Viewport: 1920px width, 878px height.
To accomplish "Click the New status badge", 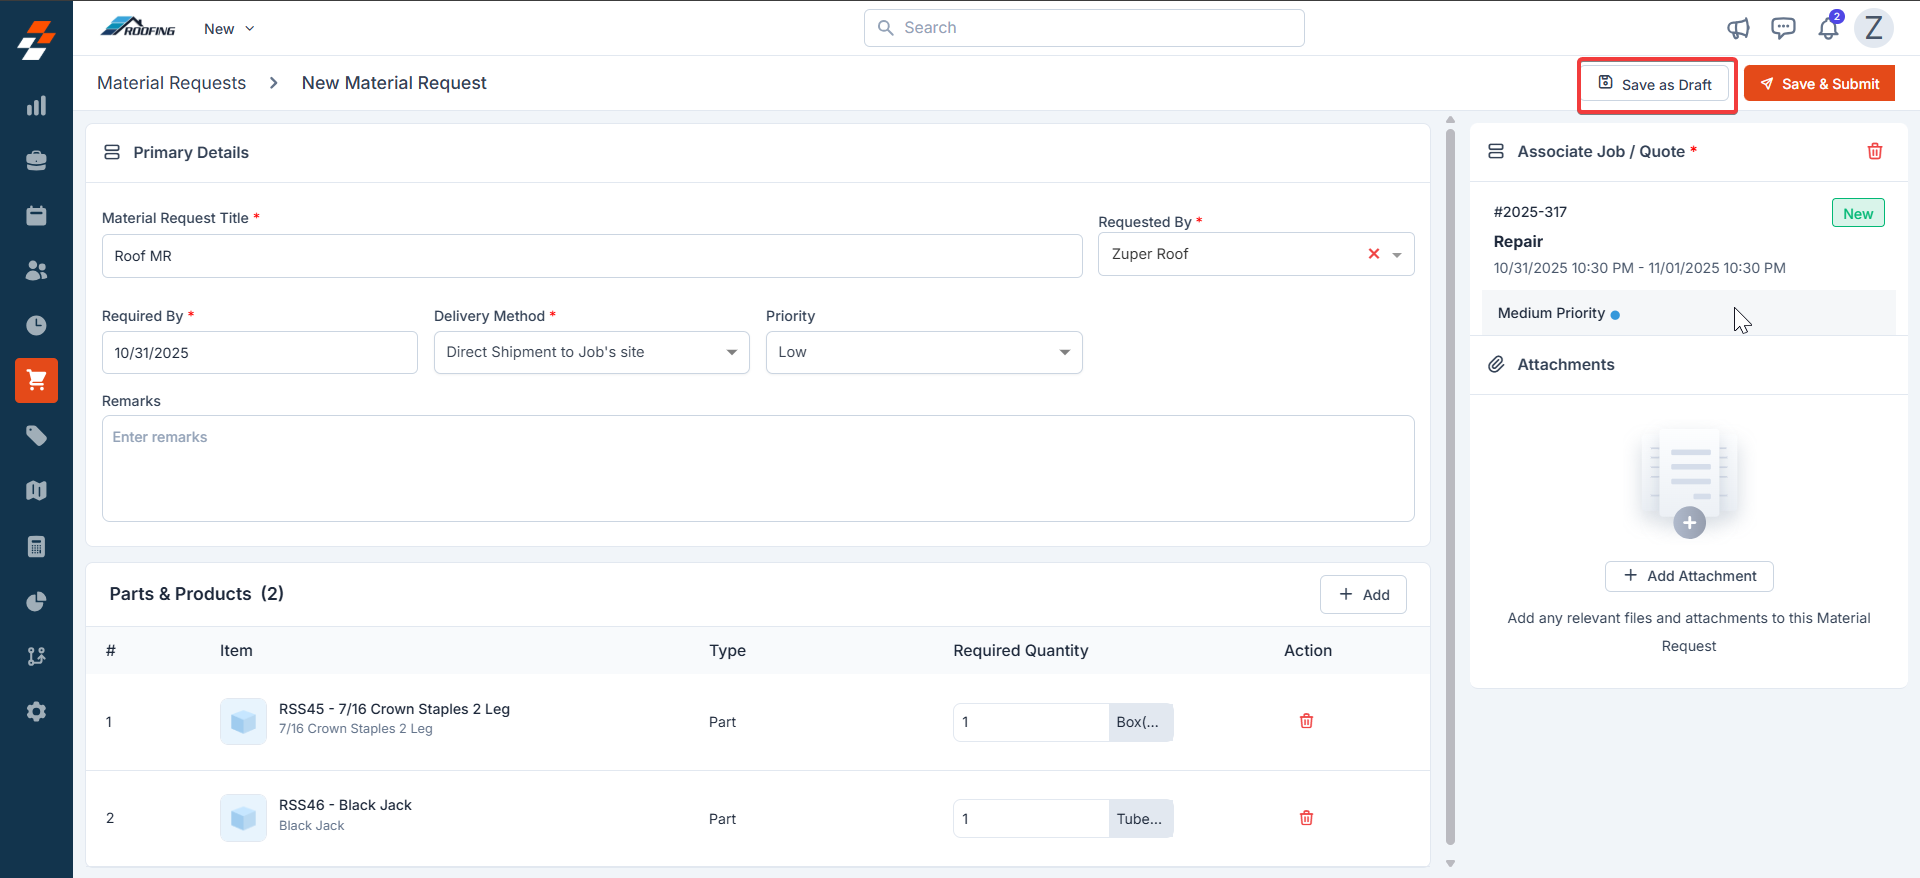I will (1858, 213).
